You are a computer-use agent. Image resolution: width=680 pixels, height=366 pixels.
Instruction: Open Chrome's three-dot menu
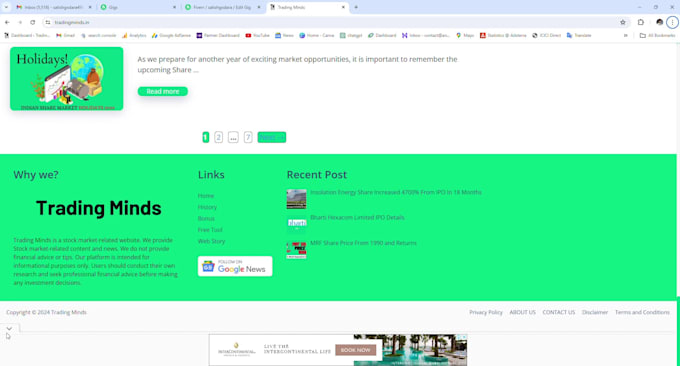pyautogui.click(x=672, y=22)
